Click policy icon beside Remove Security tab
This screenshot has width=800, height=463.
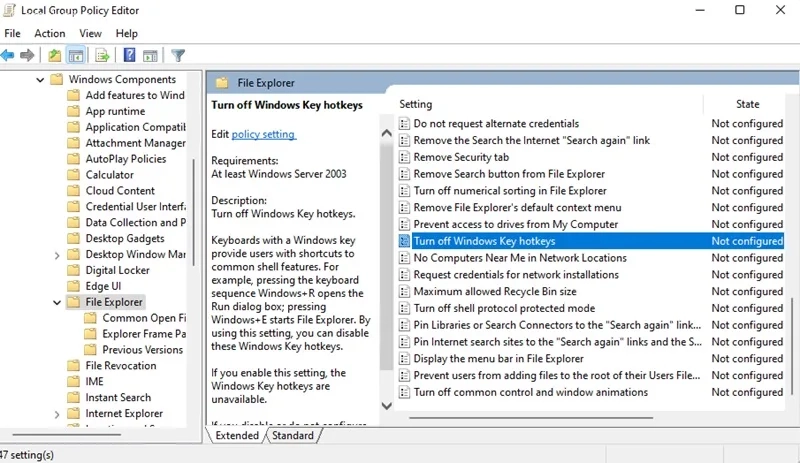coord(404,157)
